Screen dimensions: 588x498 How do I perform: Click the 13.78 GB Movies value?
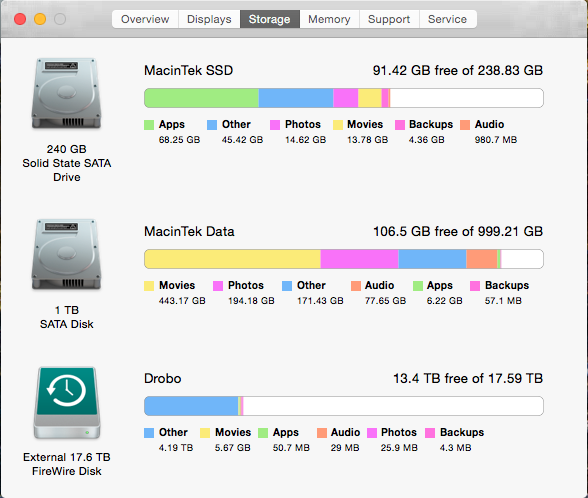tap(368, 140)
